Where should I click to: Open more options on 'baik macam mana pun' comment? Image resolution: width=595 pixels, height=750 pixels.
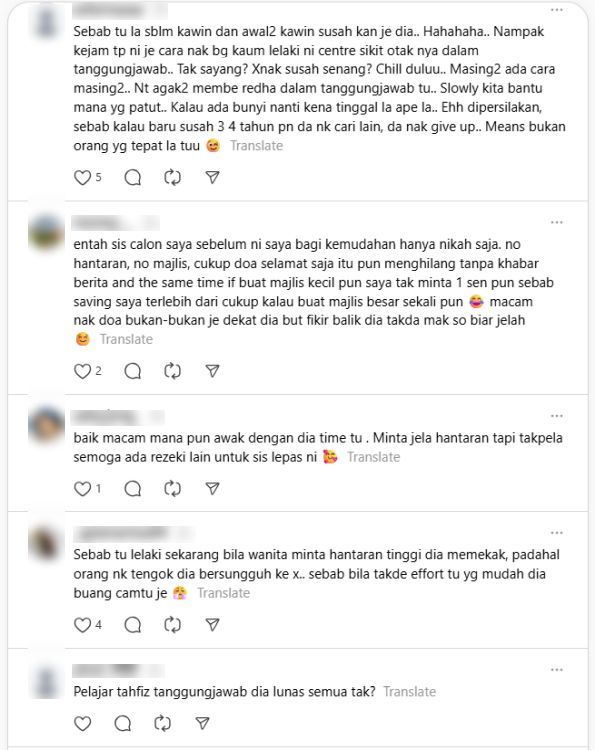[556, 416]
